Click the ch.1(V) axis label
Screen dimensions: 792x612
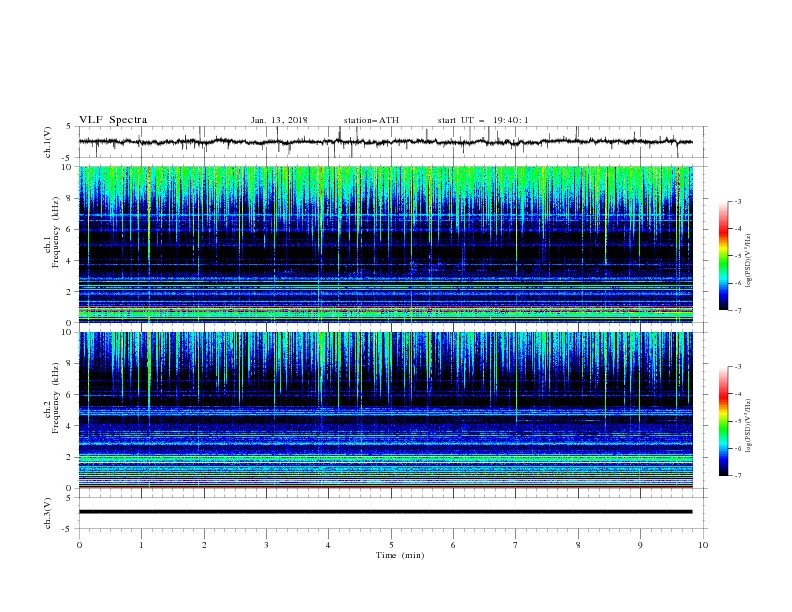click(48, 142)
